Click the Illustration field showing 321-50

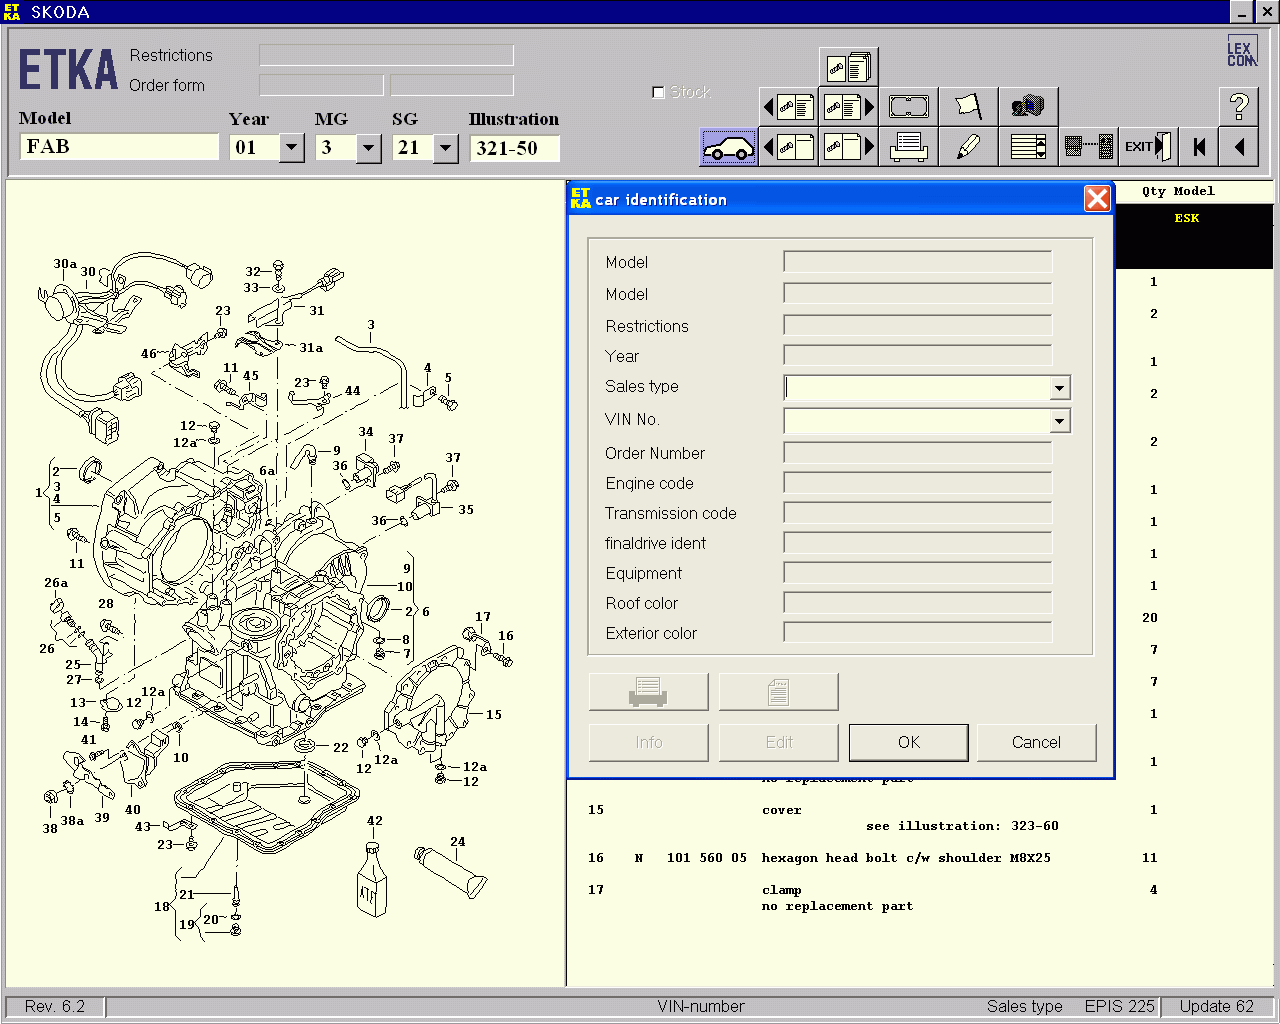(514, 148)
